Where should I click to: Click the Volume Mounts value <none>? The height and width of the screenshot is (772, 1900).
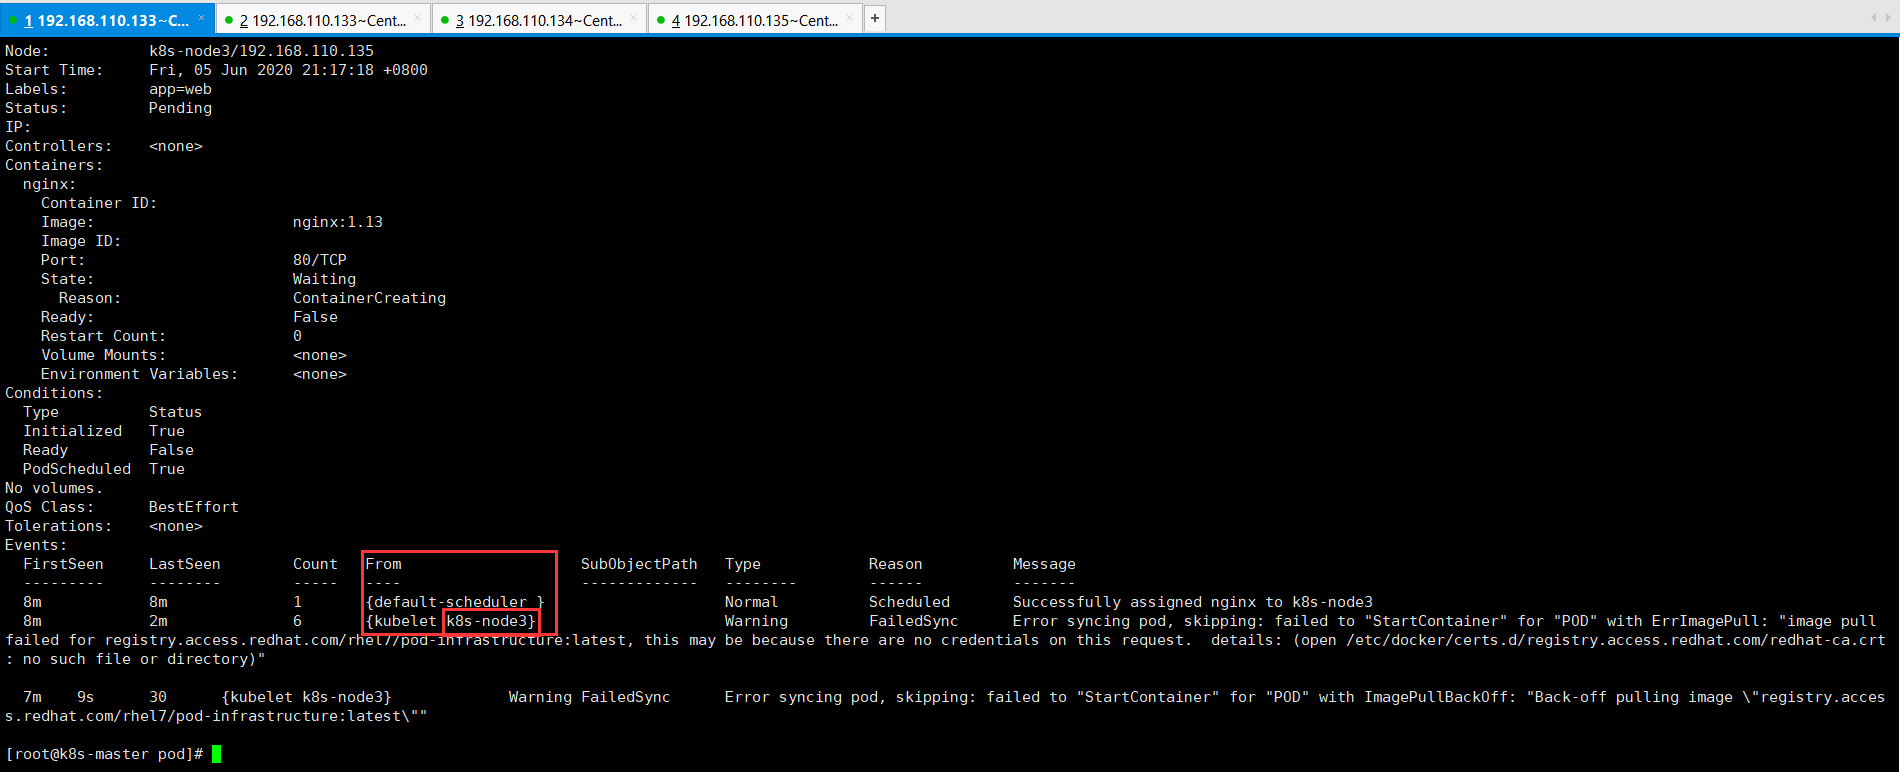coord(320,355)
